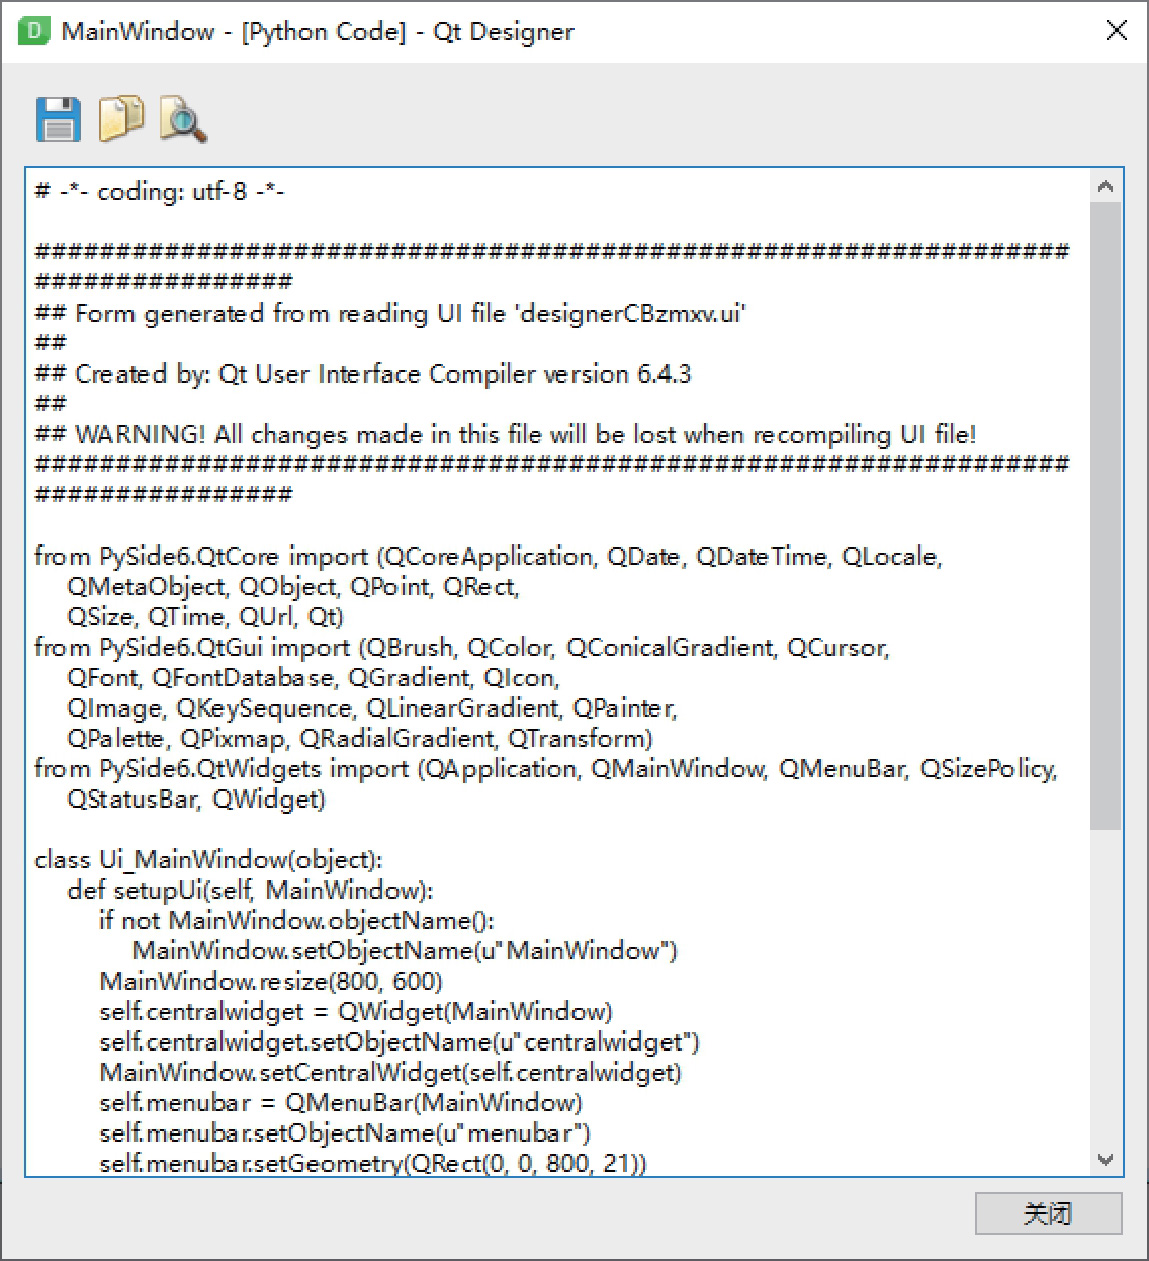Click the 'self.menubar = QMenuBar(MainWindow)' line

tap(341, 1102)
